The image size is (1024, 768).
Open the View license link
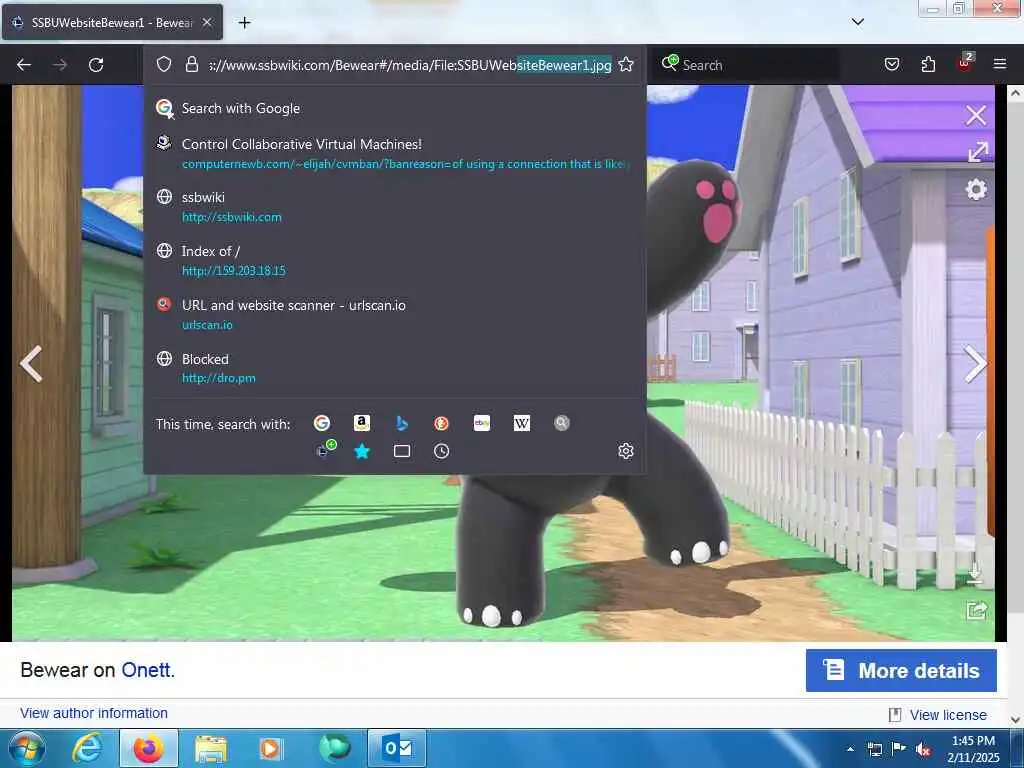(x=948, y=715)
